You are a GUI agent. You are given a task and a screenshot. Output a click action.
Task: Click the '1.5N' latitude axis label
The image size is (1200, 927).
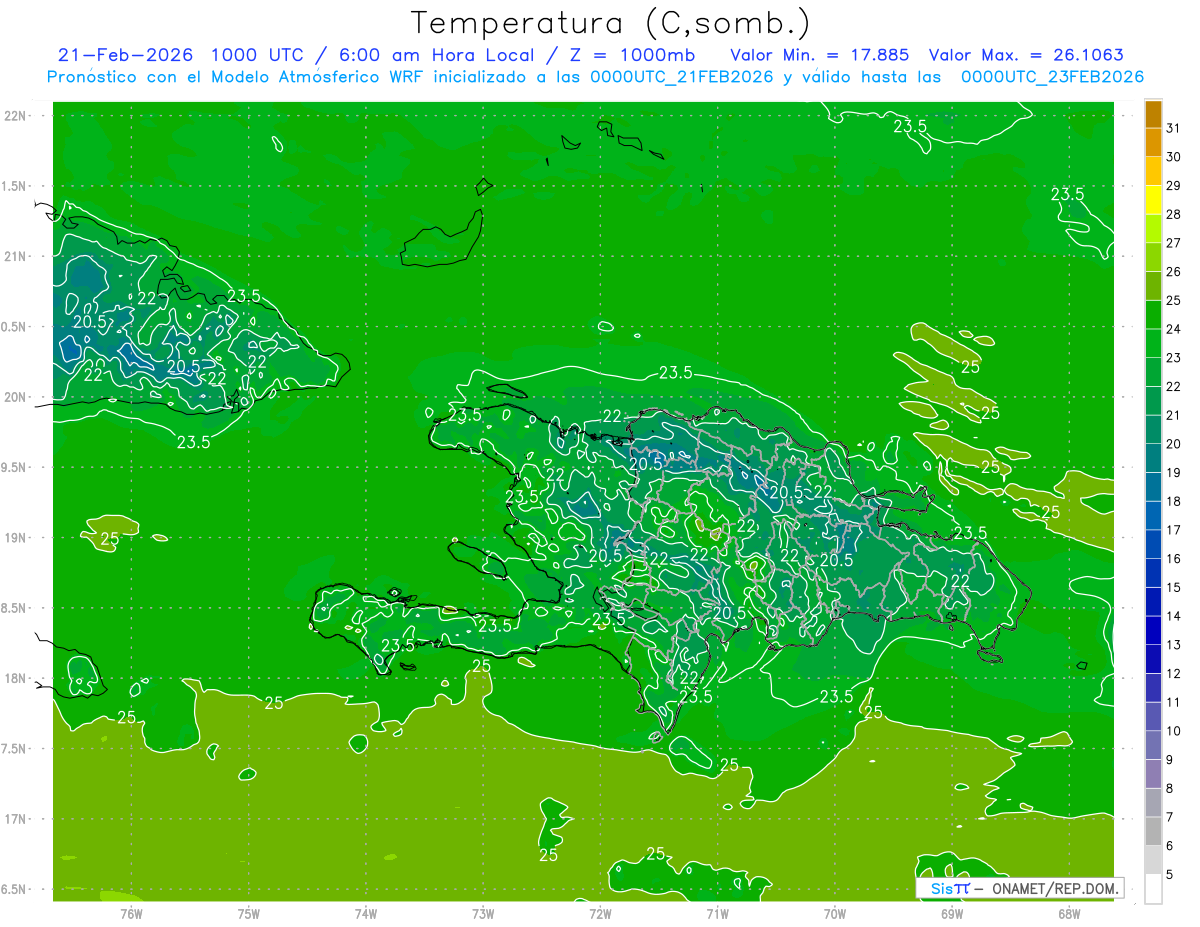pyautogui.click(x=14, y=186)
